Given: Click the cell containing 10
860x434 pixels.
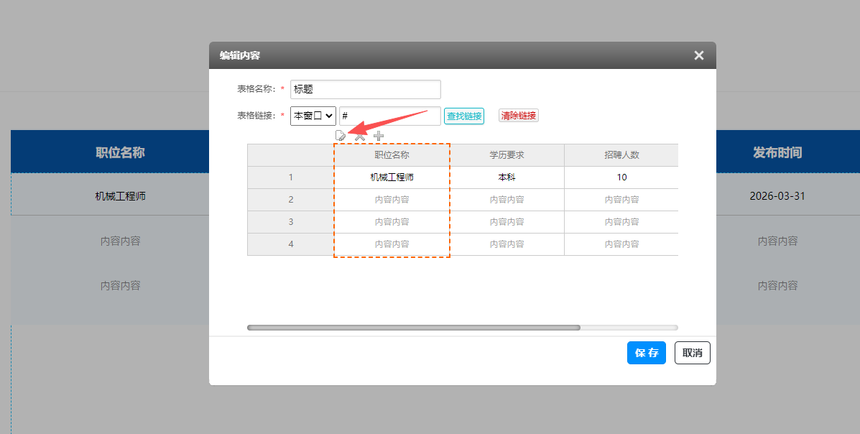Looking at the screenshot, I should pos(621,177).
